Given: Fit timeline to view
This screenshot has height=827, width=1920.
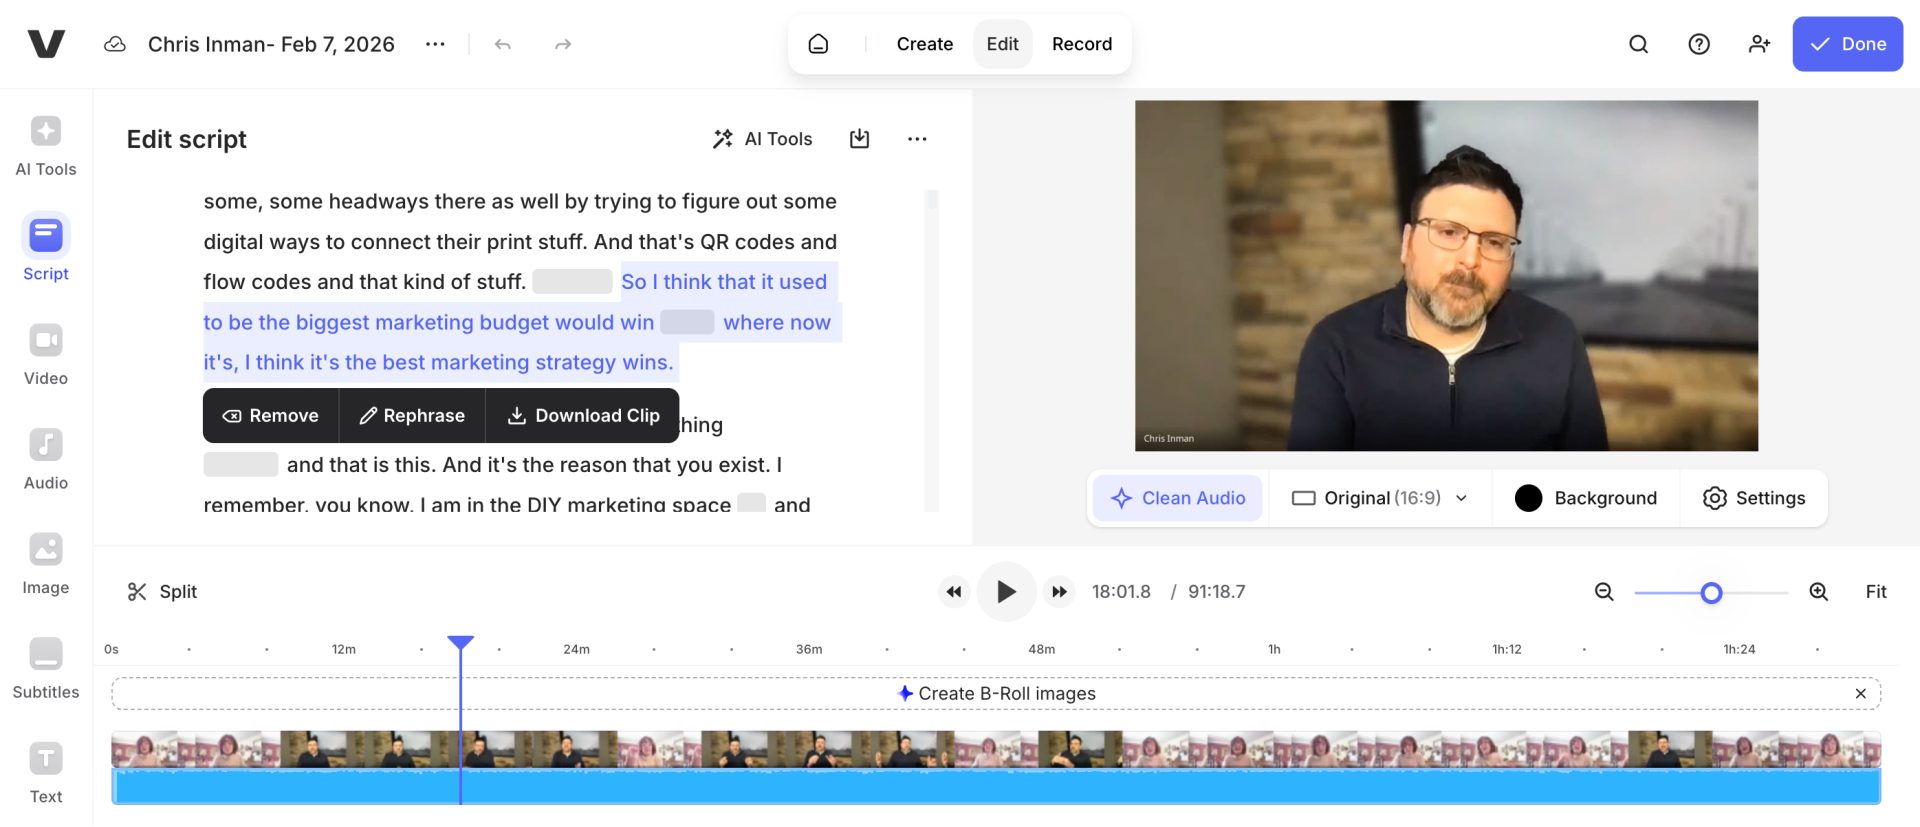Looking at the screenshot, I should point(1876,592).
